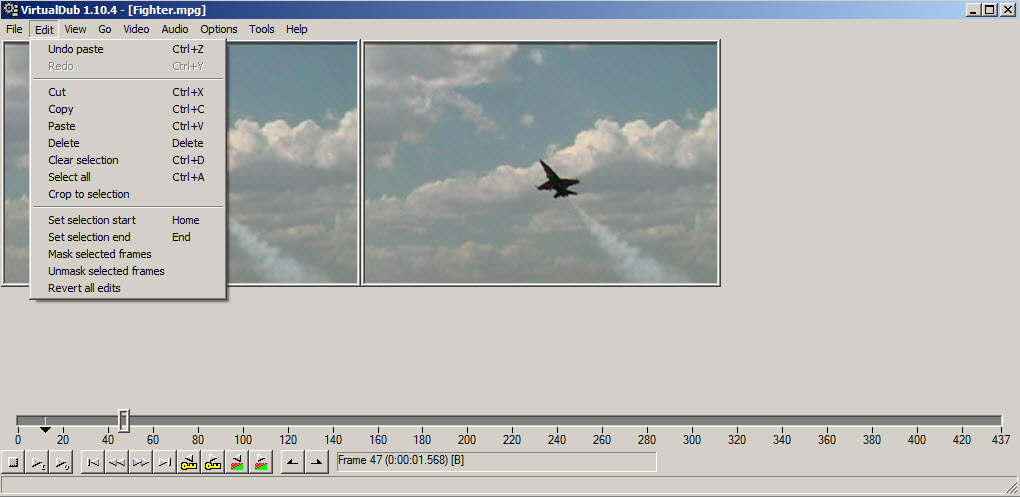This screenshot has width=1020, height=497.
Task: Mark selection start with the mark-in button
Action: click(293, 463)
